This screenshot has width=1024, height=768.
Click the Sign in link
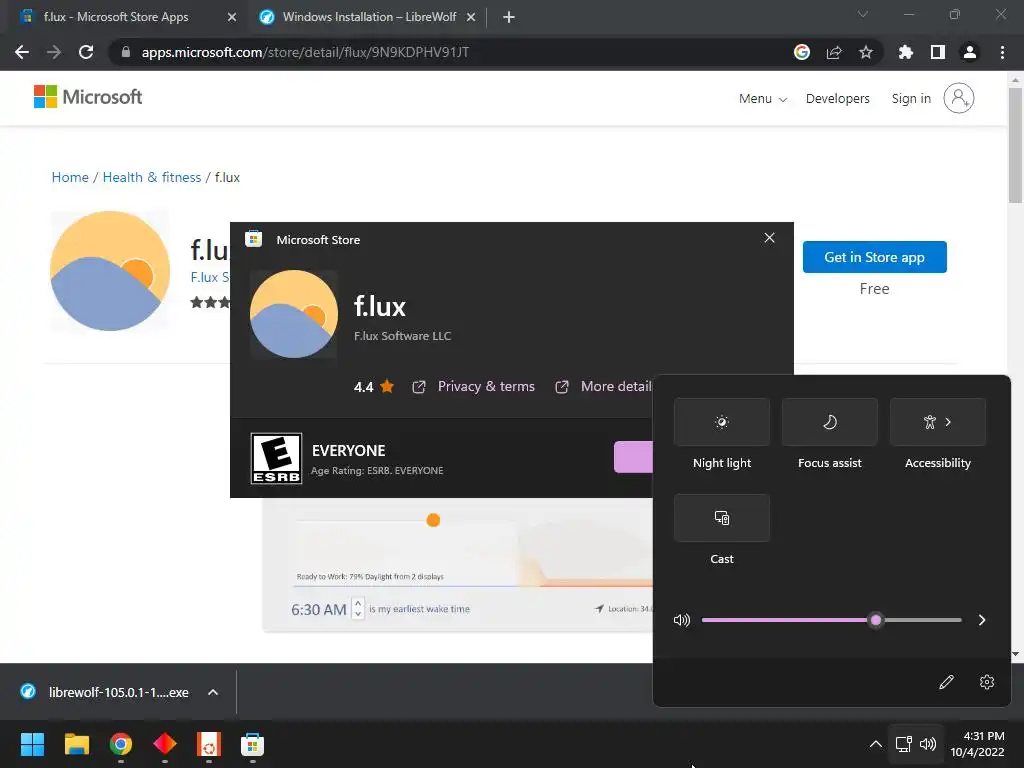[x=911, y=99]
